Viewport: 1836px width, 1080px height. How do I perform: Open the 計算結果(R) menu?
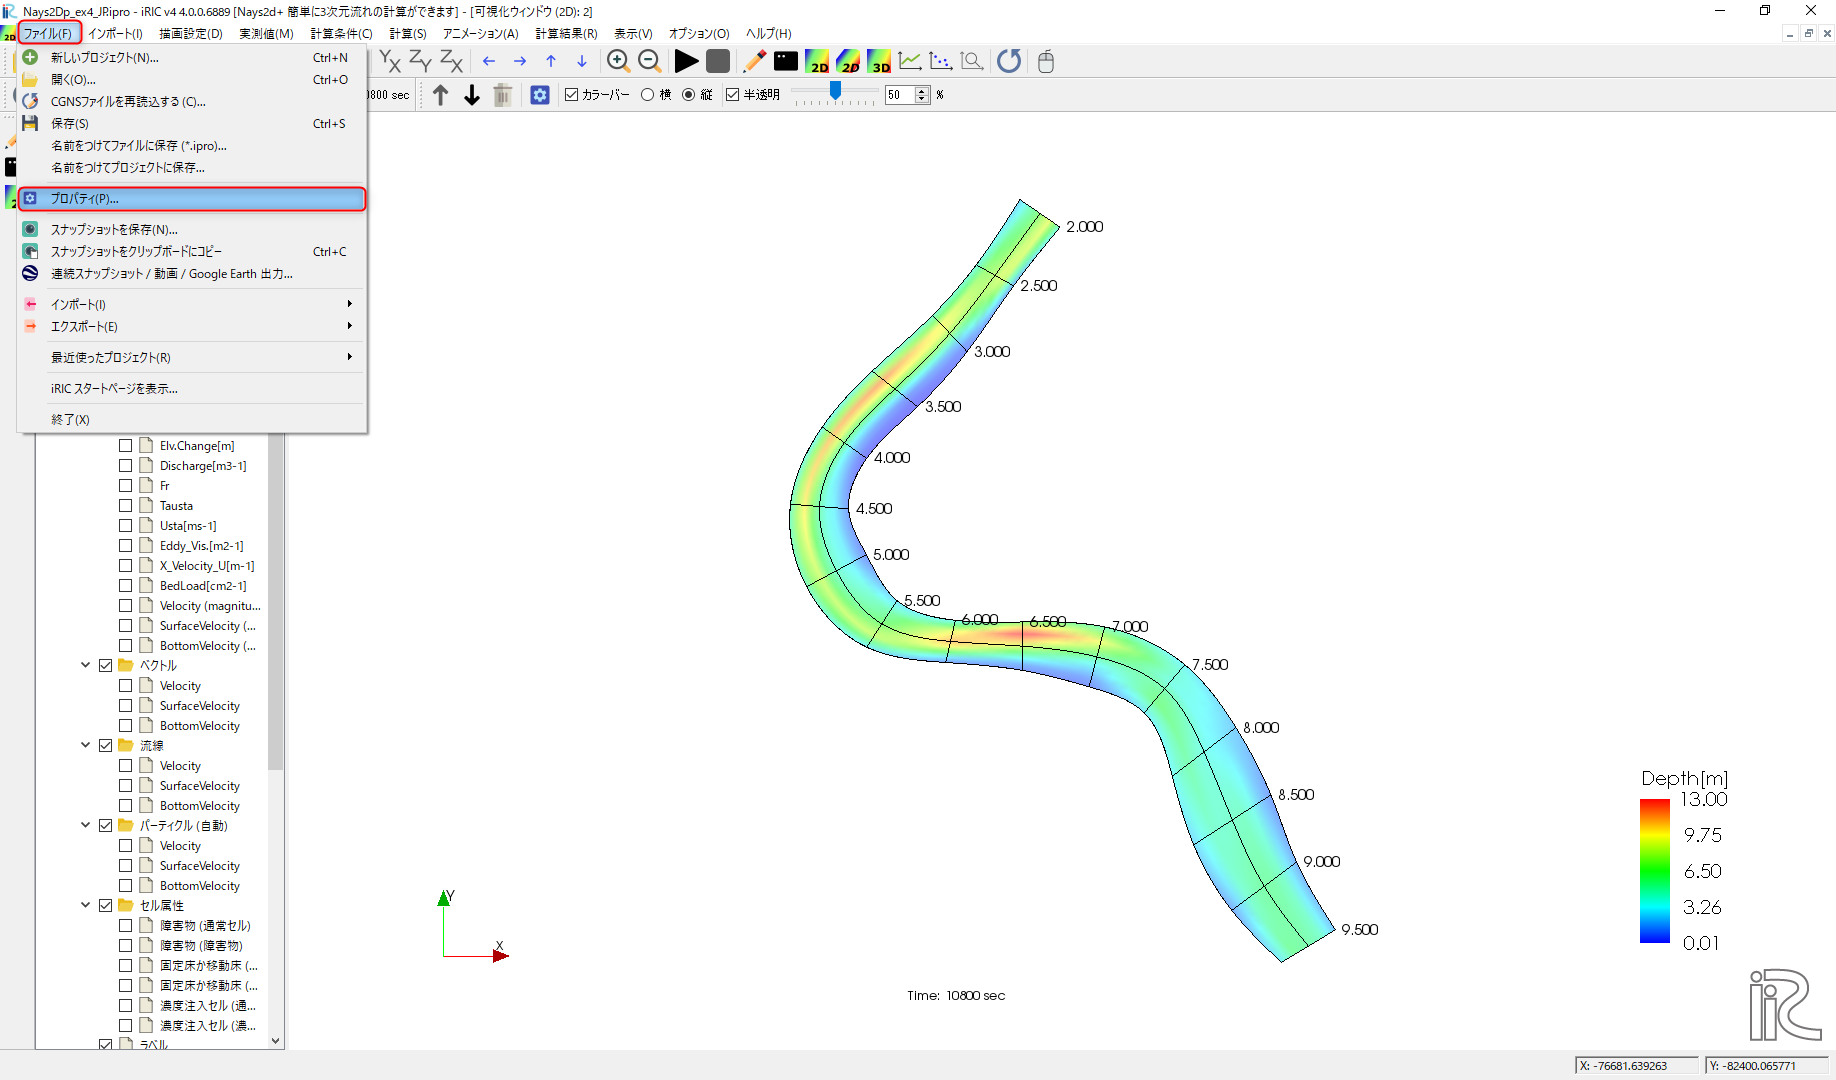pyautogui.click(x=566, y=33)
